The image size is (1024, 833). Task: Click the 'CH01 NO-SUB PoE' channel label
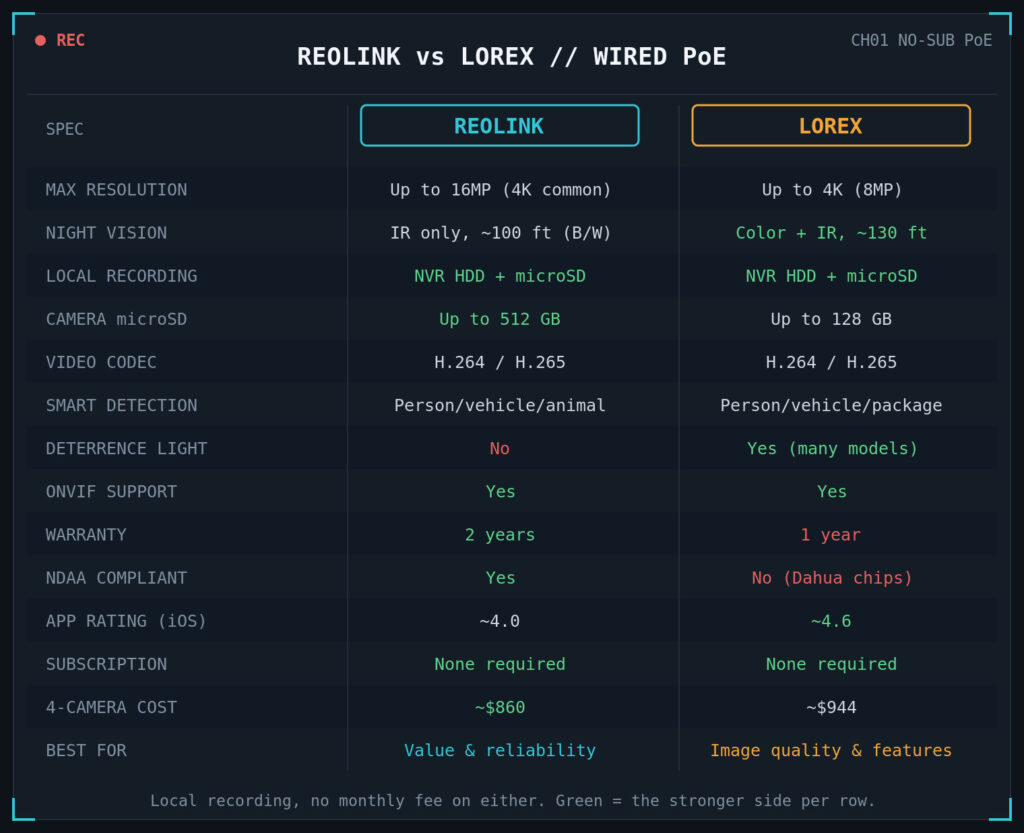[x=921, y=40]
